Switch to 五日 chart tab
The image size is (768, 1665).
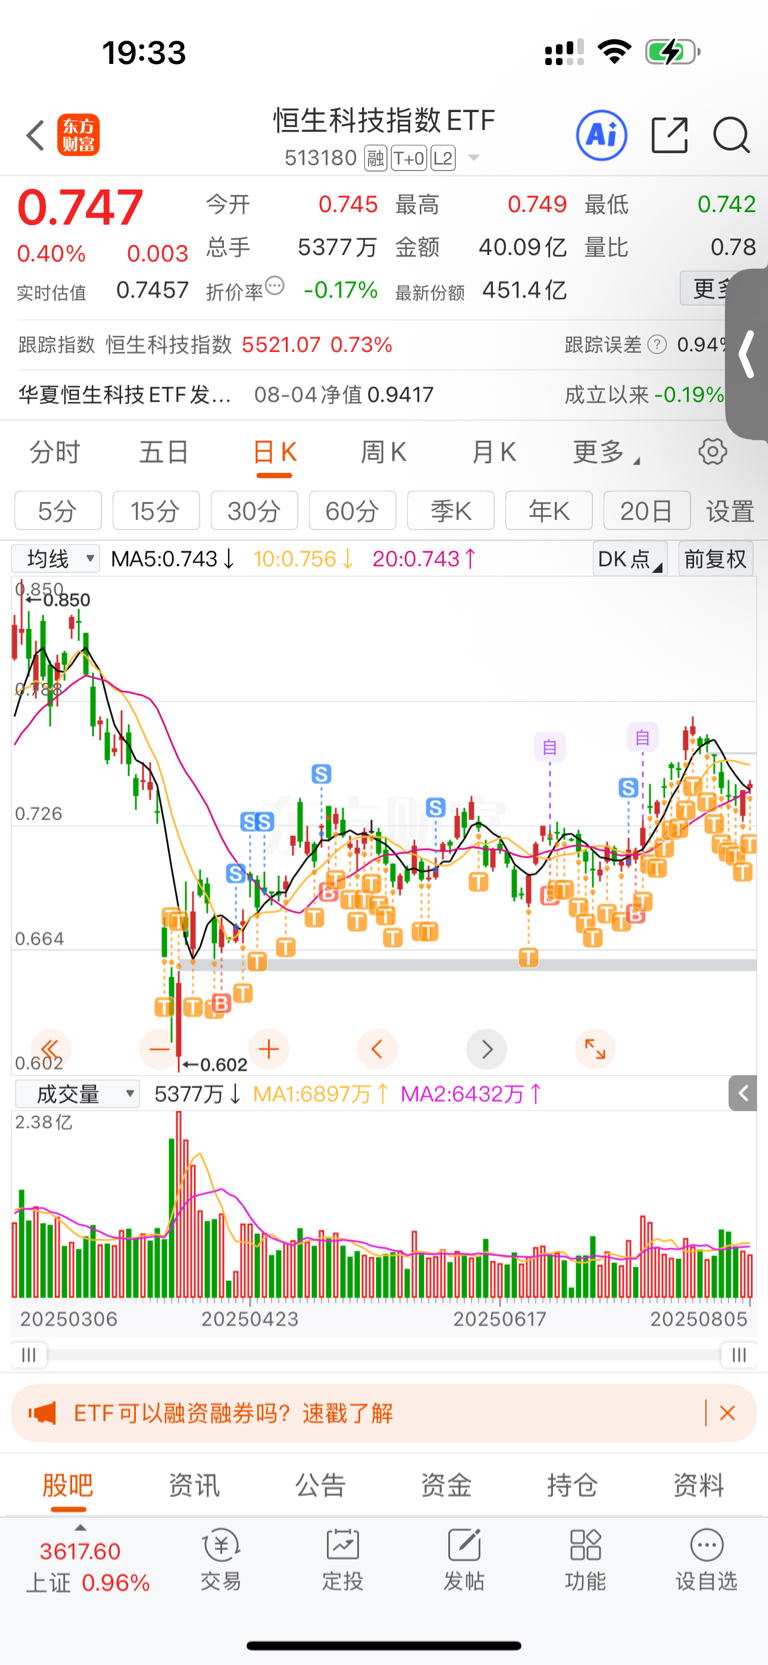tap(164, 452)
